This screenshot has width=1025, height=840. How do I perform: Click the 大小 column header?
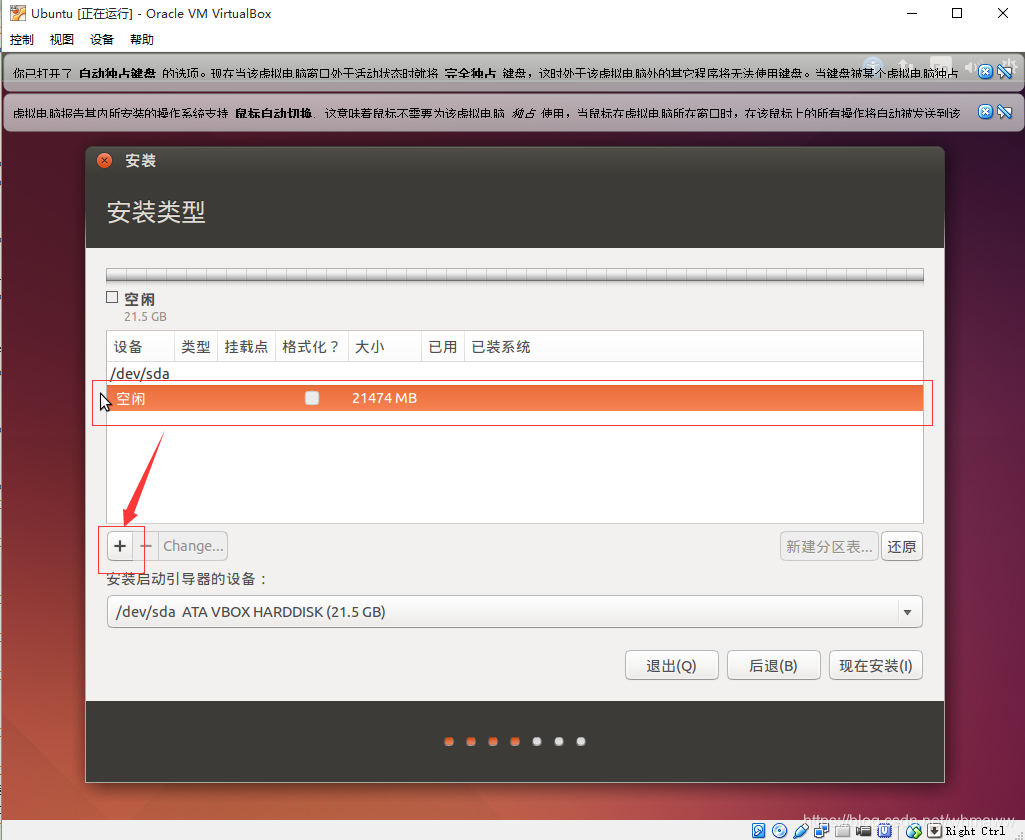[384, 346]
